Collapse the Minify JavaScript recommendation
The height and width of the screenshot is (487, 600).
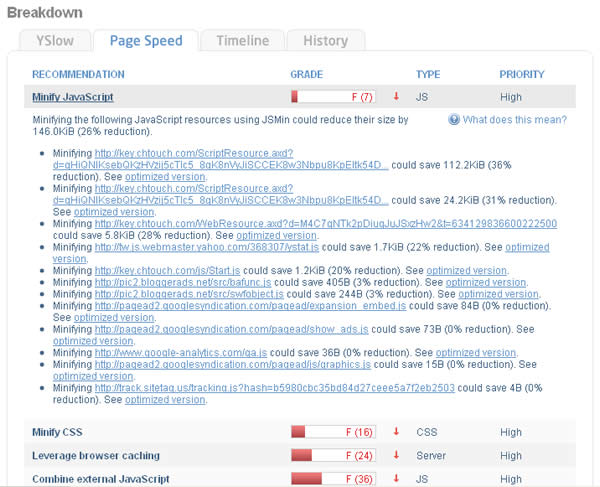[73, 97]
